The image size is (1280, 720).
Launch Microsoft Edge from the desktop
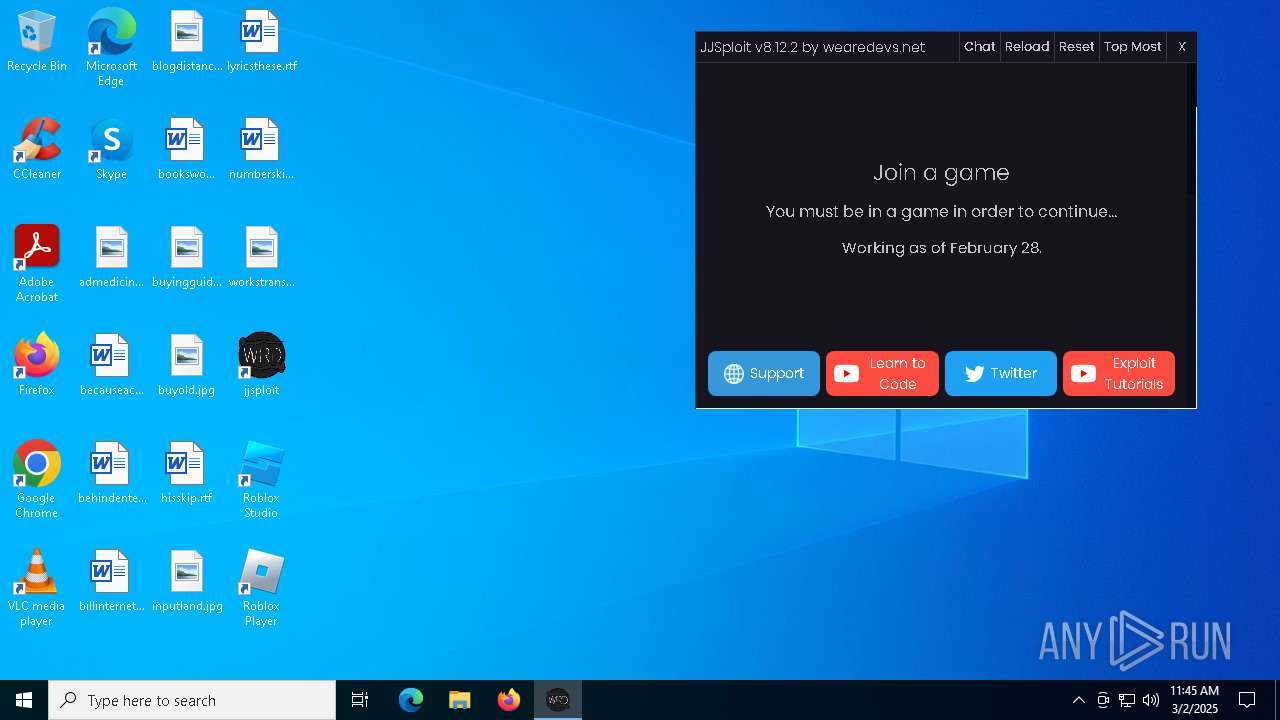coord(111,48)
